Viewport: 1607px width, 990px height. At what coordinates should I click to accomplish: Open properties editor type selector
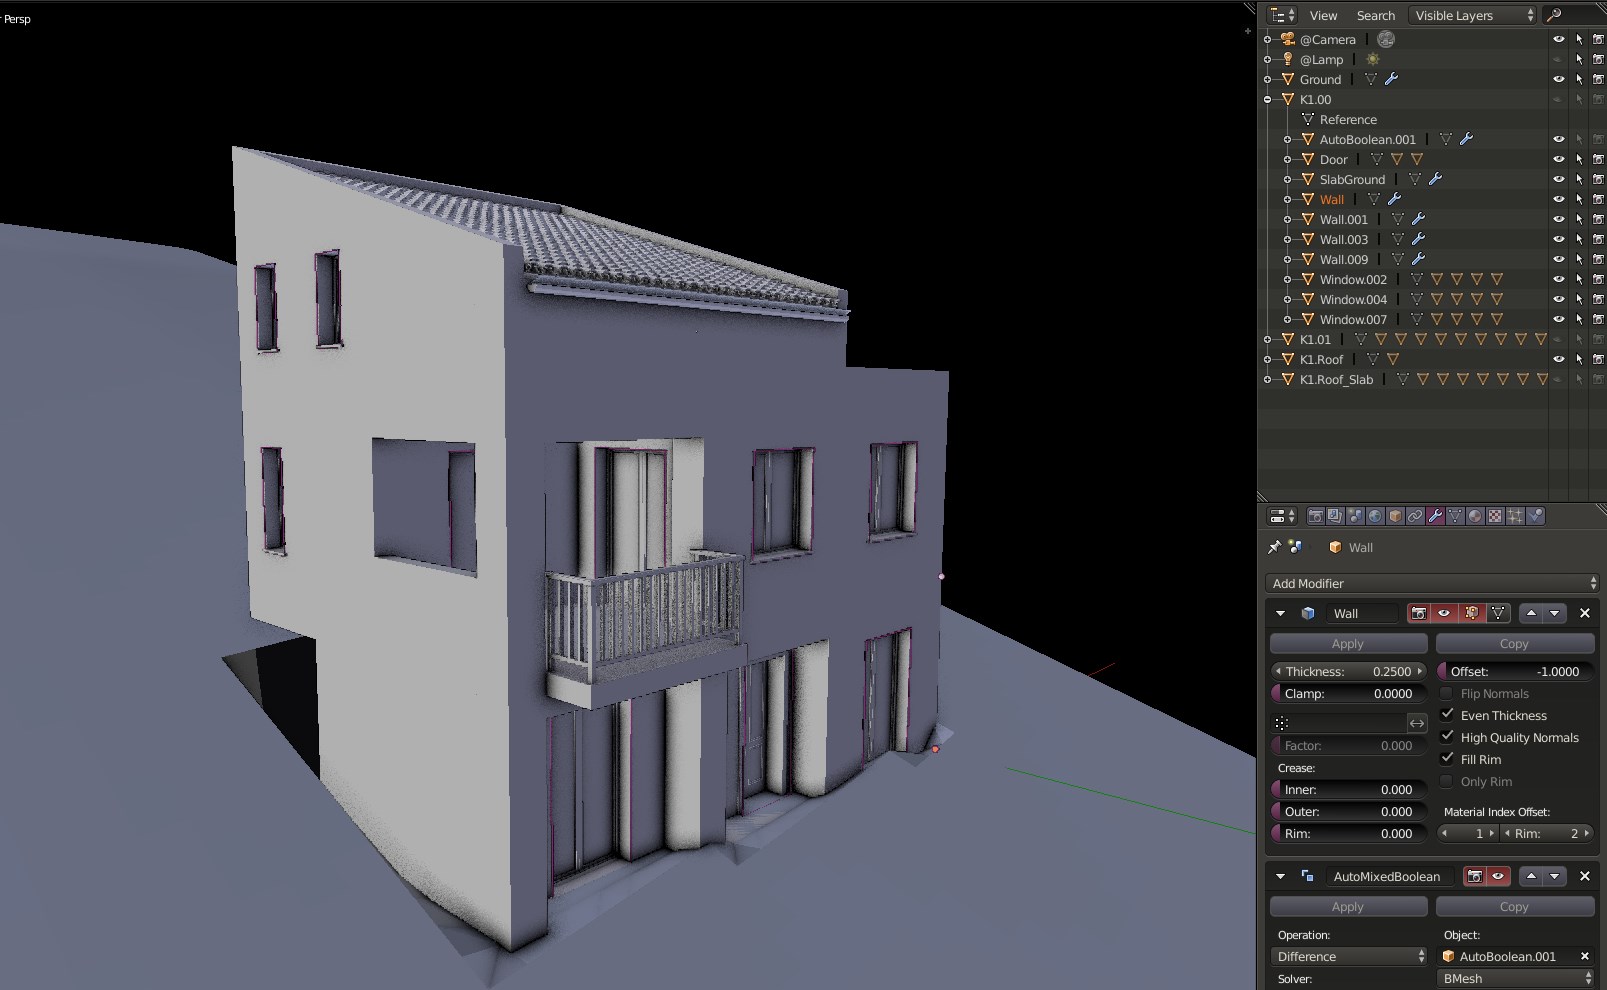click(1282, 516)
